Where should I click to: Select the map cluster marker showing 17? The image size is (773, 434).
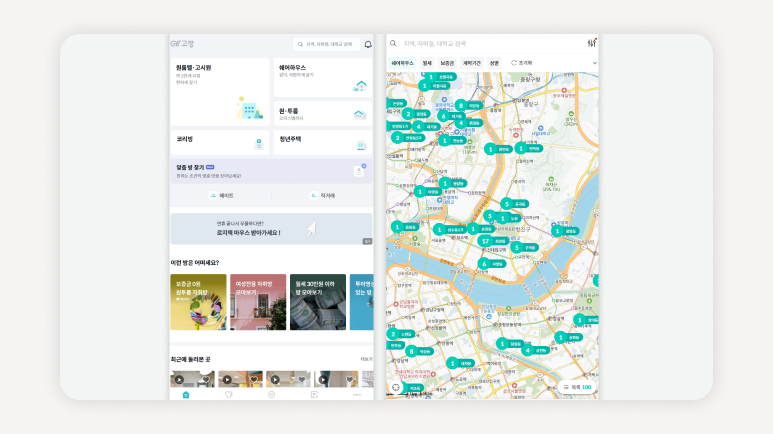pyautogui.click(x=492, y=241)
